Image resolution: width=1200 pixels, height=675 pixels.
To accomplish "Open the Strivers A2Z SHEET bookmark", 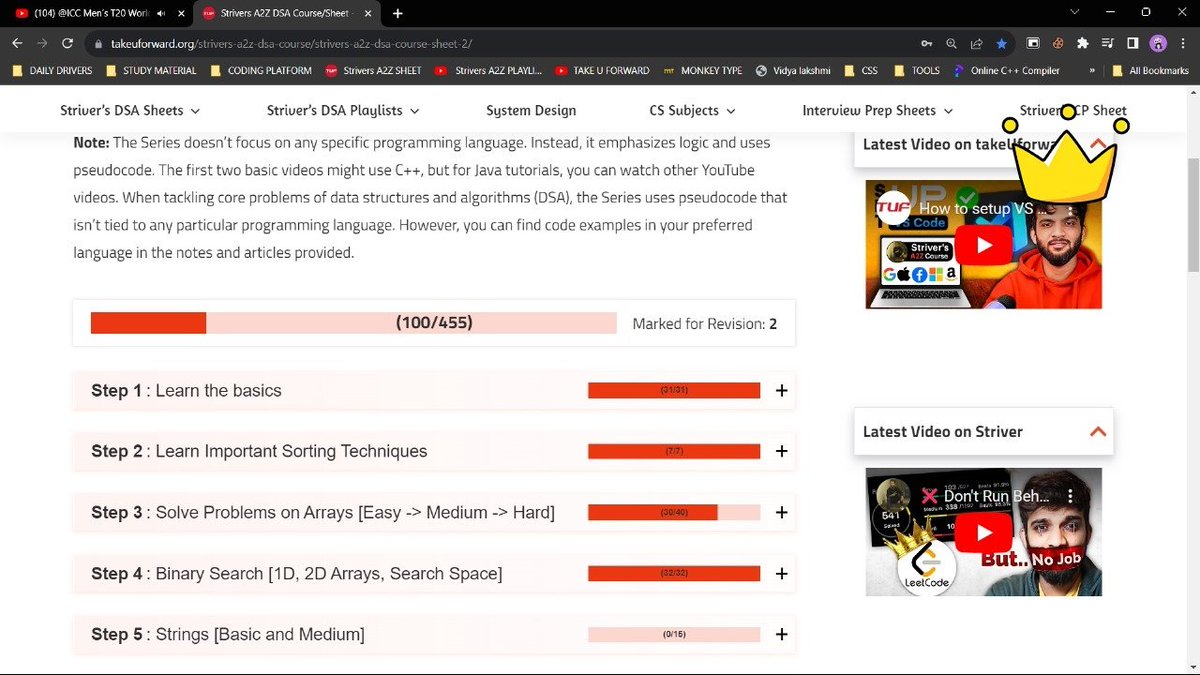I will [x=373, y=71].
